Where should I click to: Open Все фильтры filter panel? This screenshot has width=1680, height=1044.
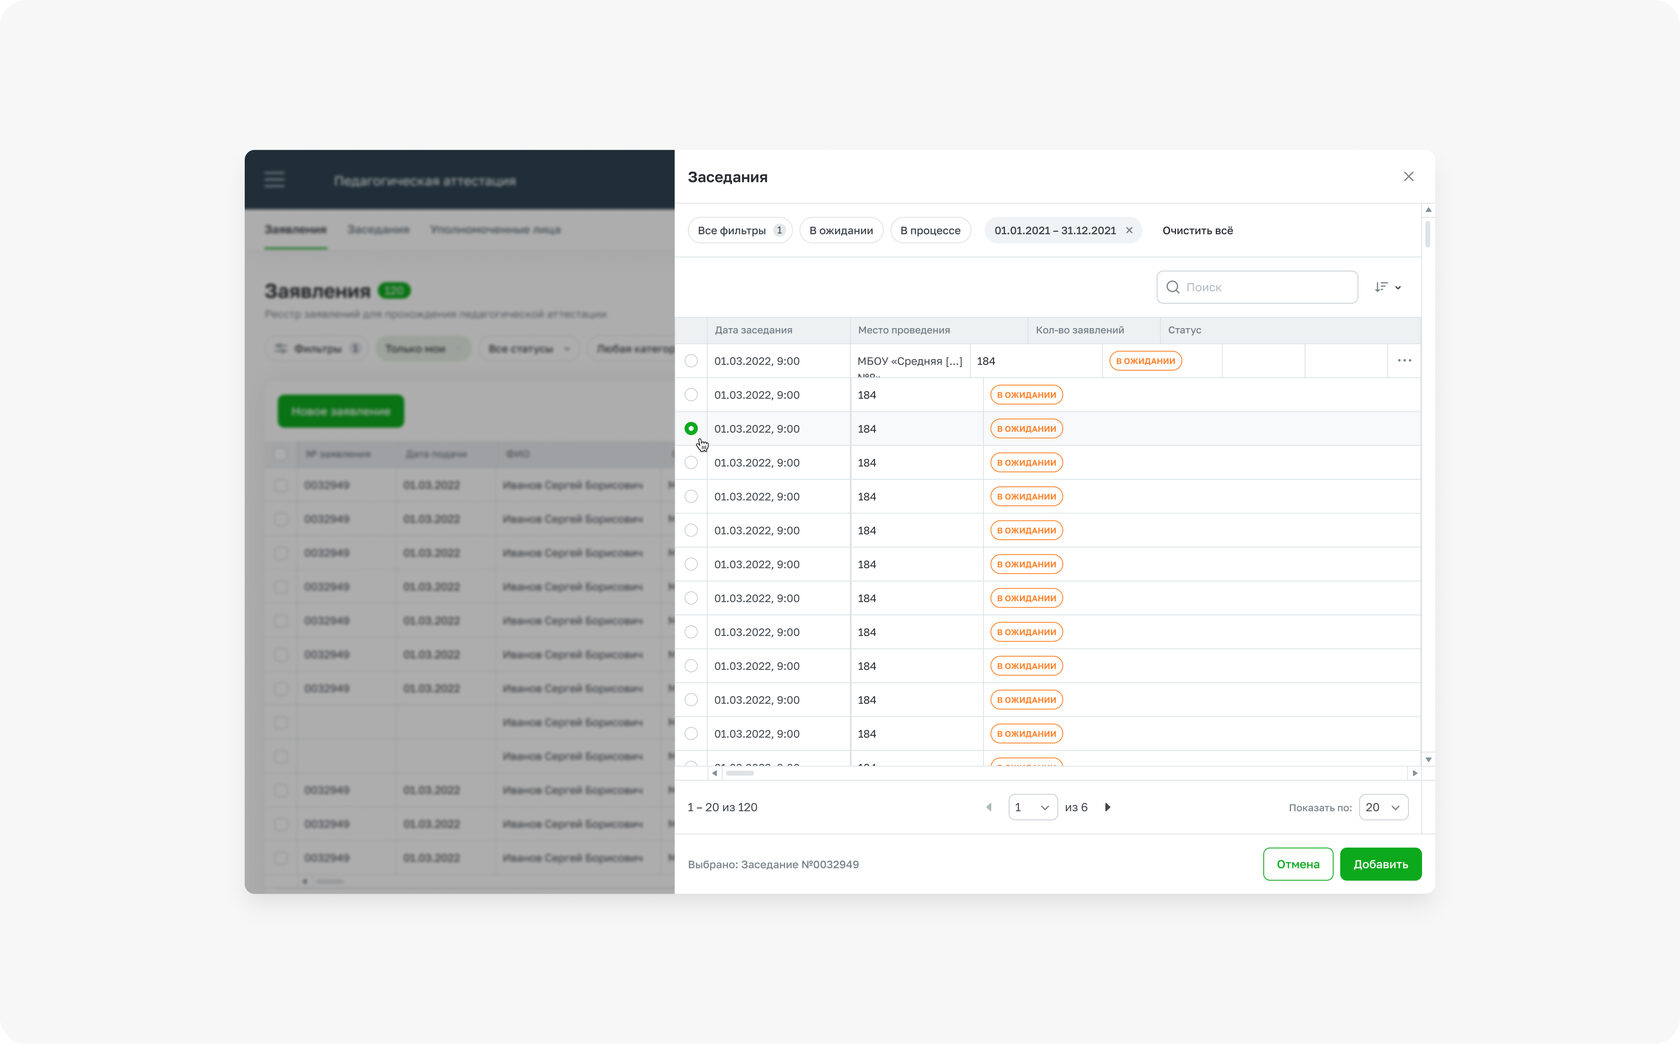click(x=740, y=231)
